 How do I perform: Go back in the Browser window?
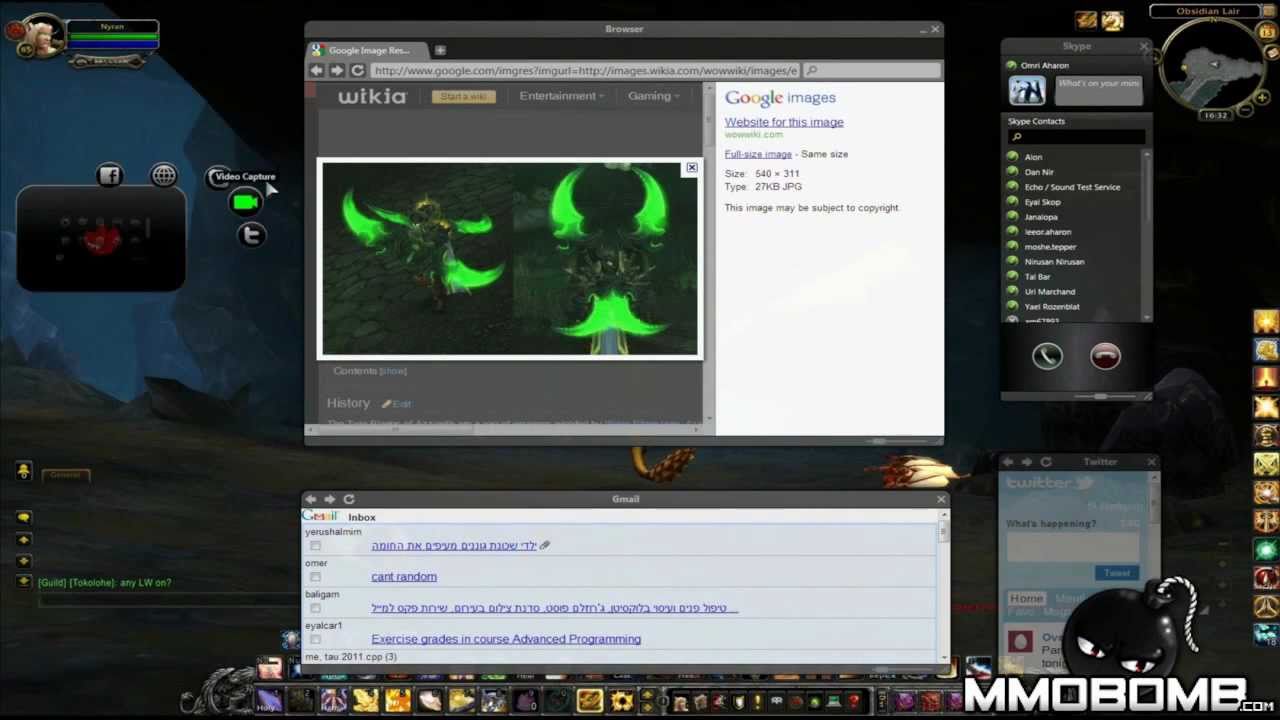[316, 70]
